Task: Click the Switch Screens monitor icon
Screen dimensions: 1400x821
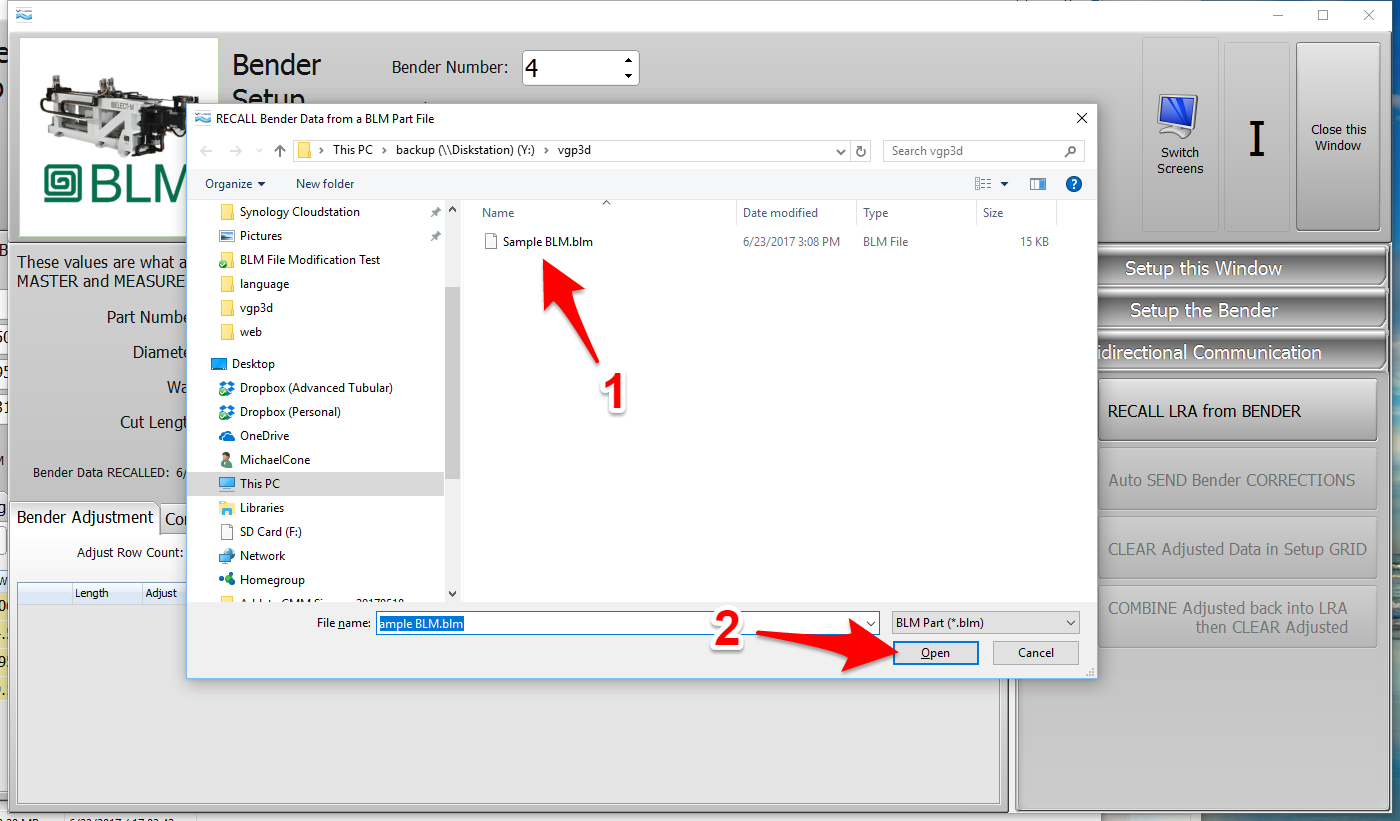Action: (1180, 118)
